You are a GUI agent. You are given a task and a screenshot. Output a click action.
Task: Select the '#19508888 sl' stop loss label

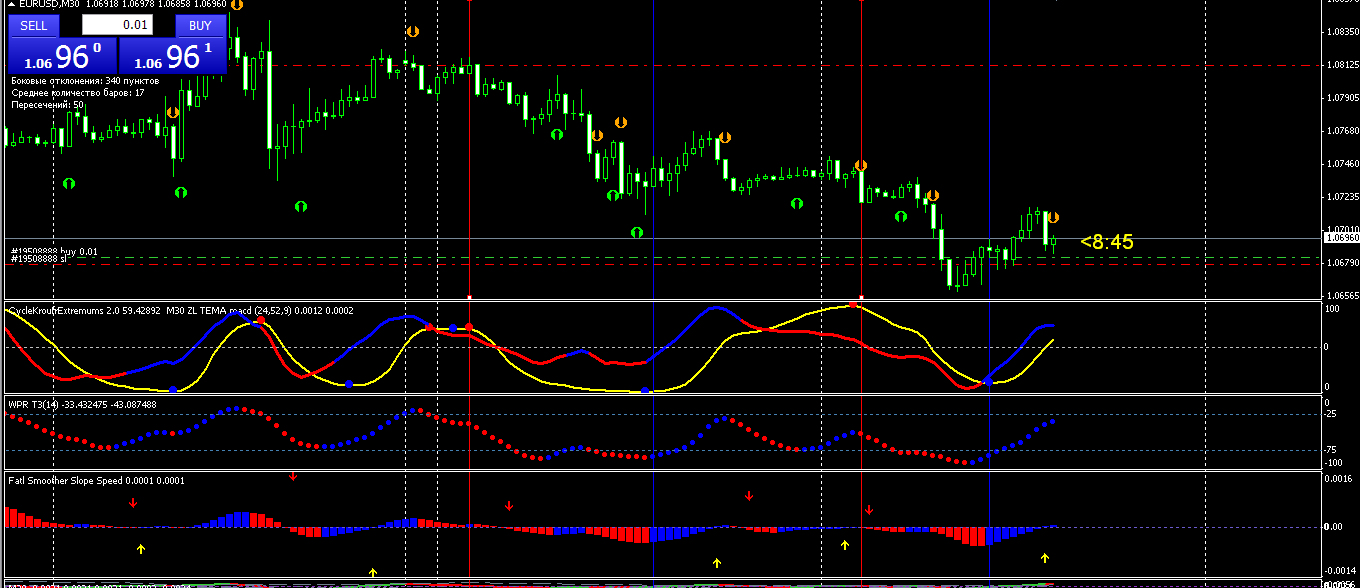point(38,259)
